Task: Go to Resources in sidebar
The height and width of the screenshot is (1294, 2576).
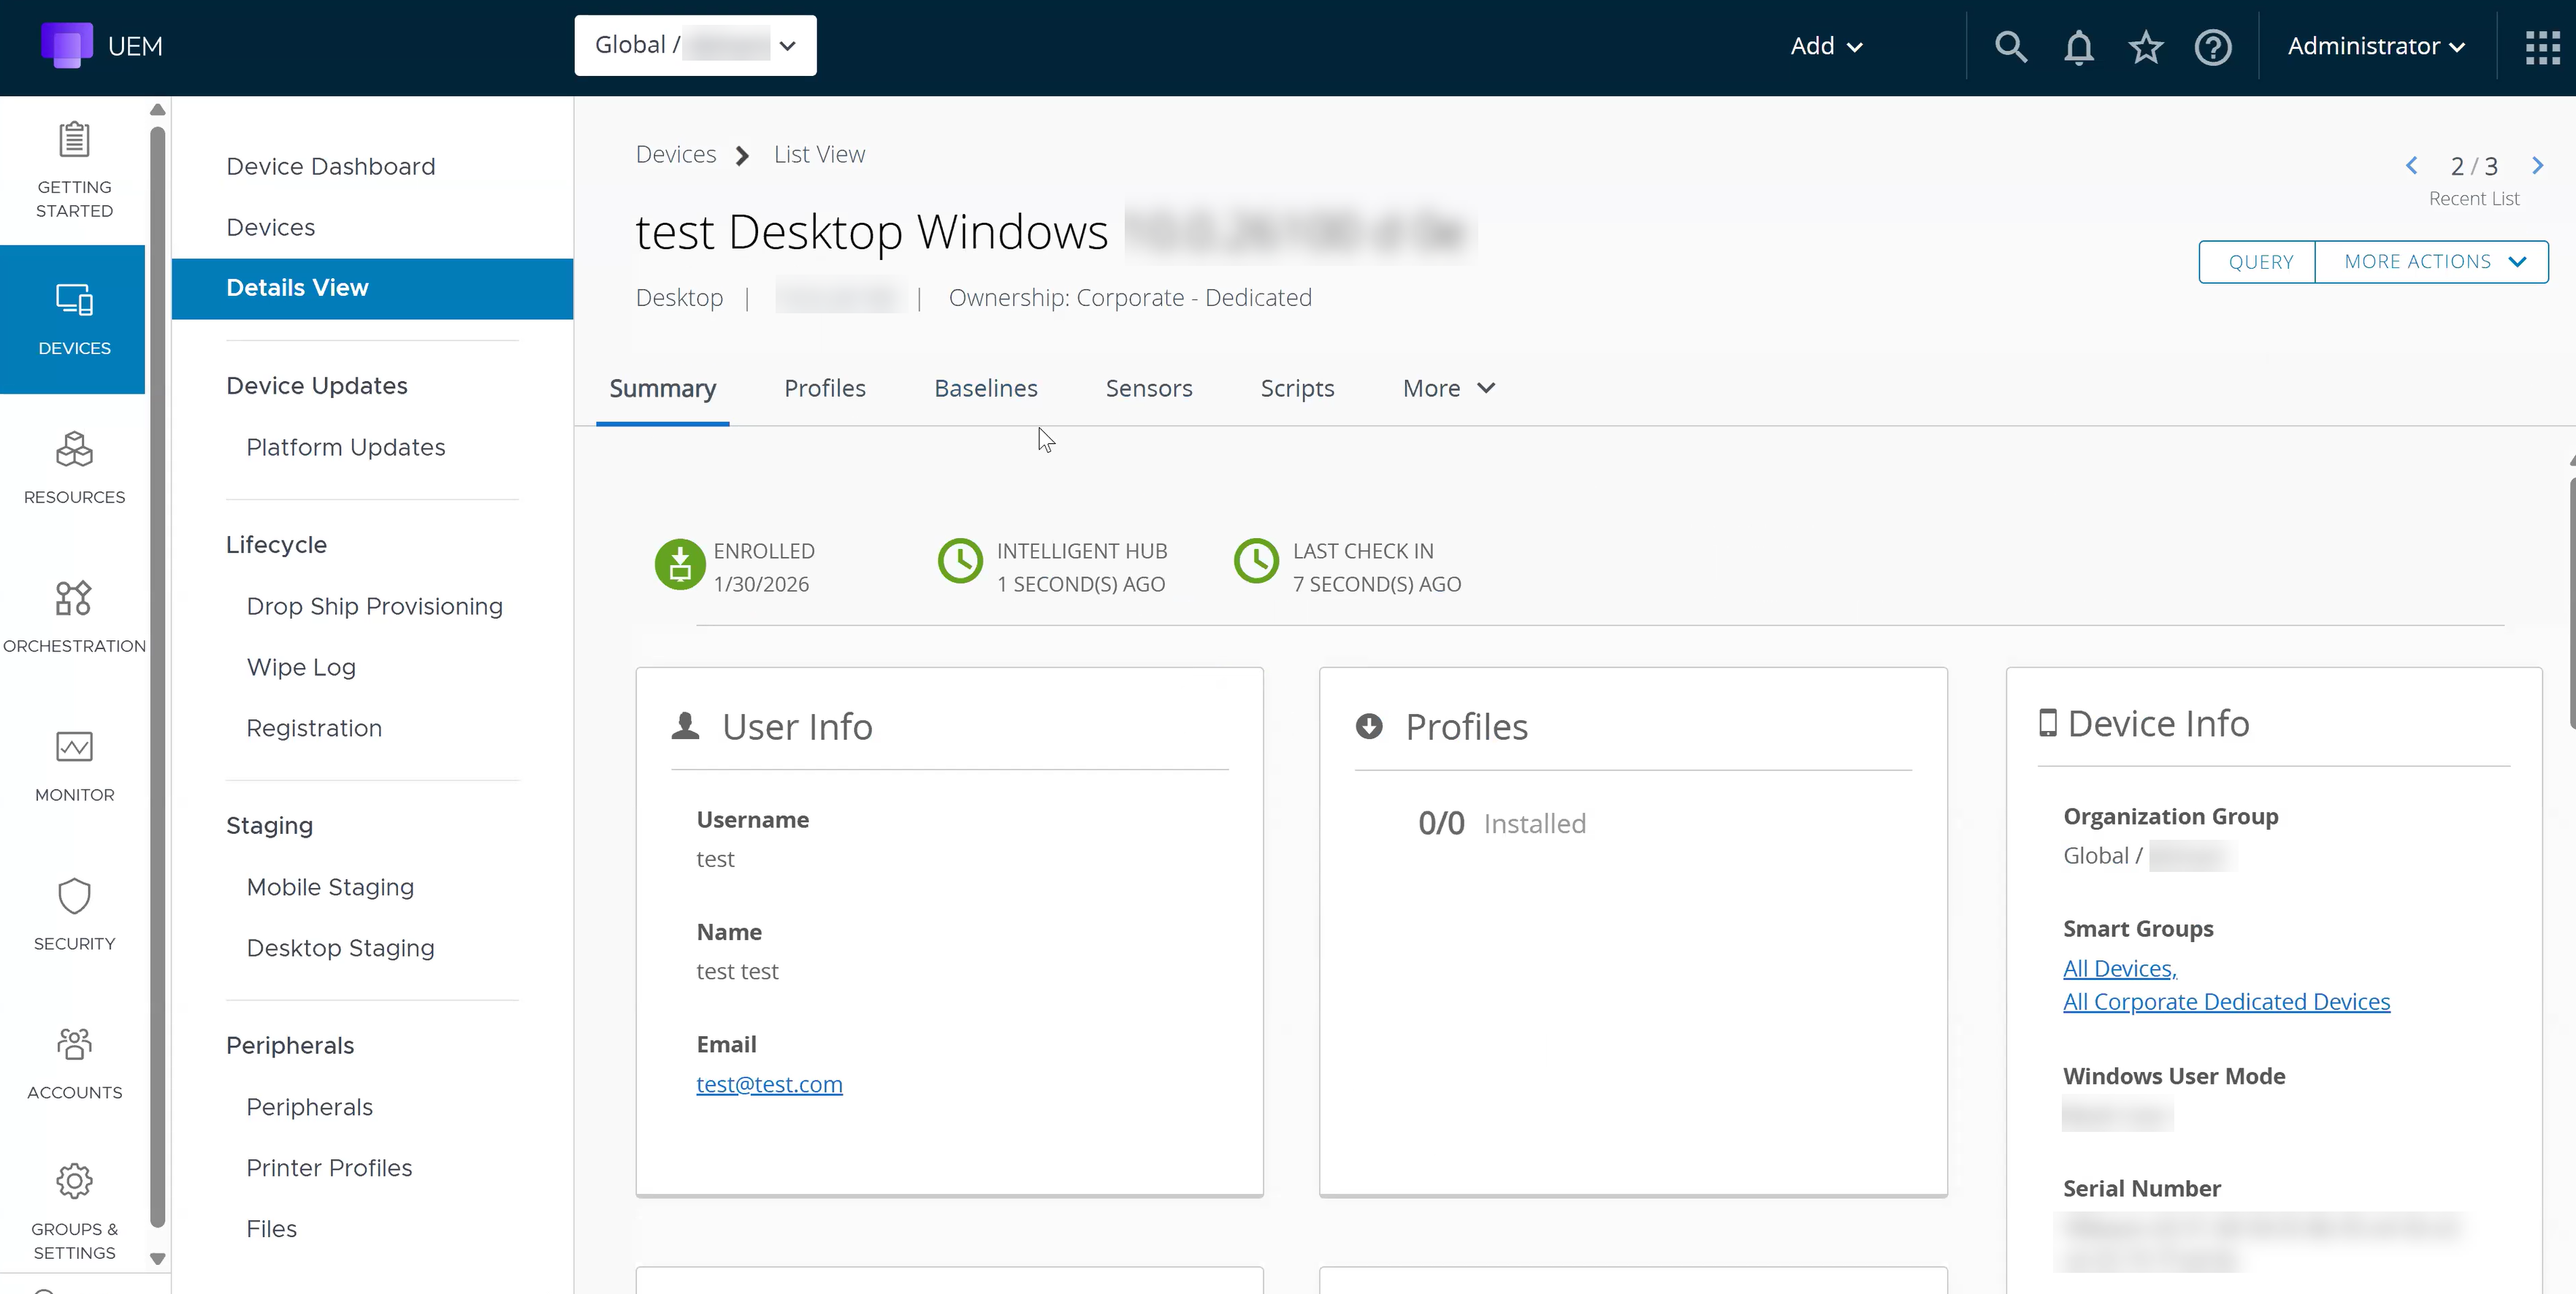Action: 74,468
